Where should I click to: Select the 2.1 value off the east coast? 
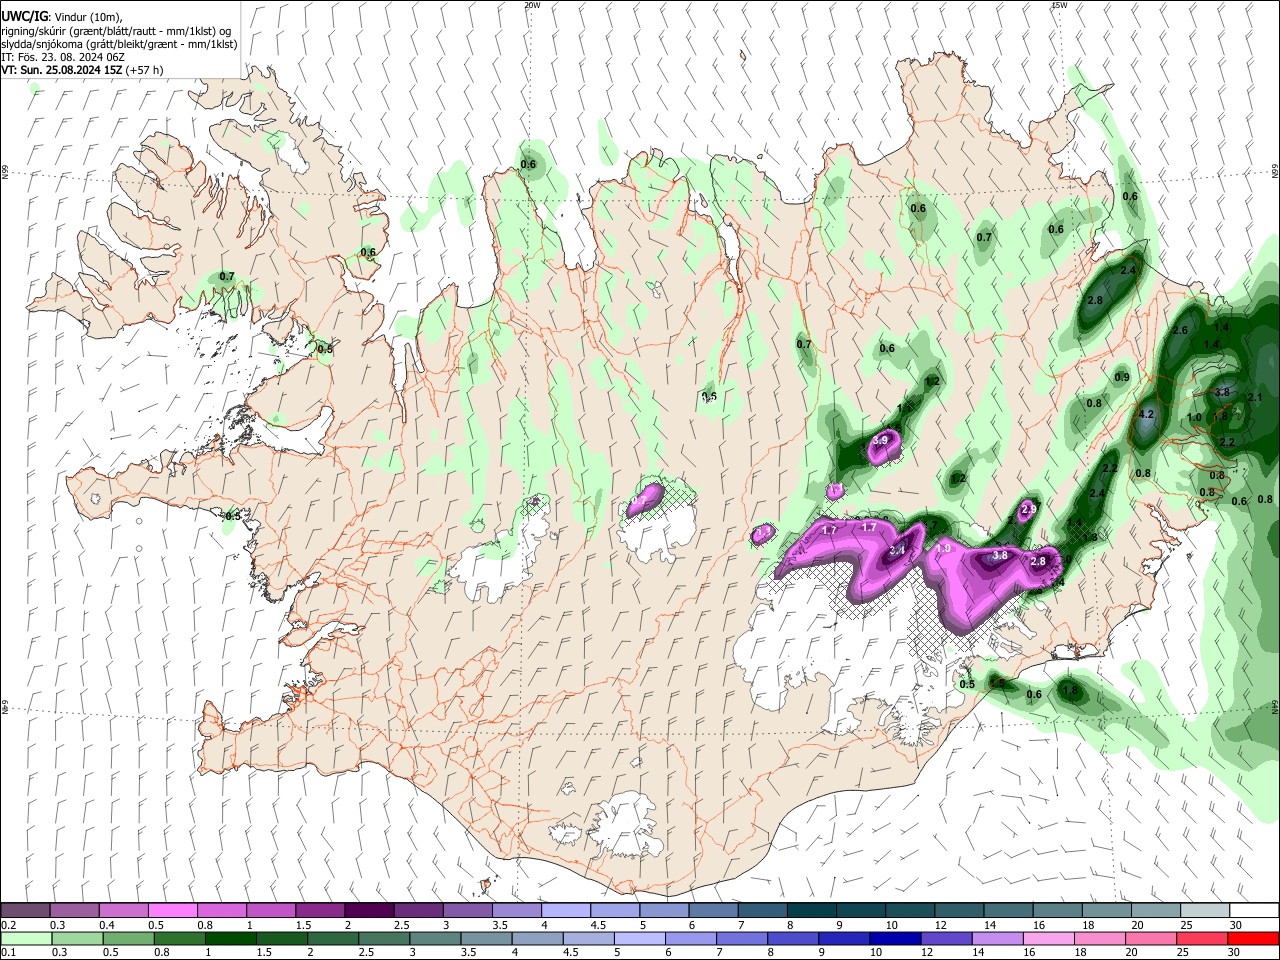click(1256, 397)
